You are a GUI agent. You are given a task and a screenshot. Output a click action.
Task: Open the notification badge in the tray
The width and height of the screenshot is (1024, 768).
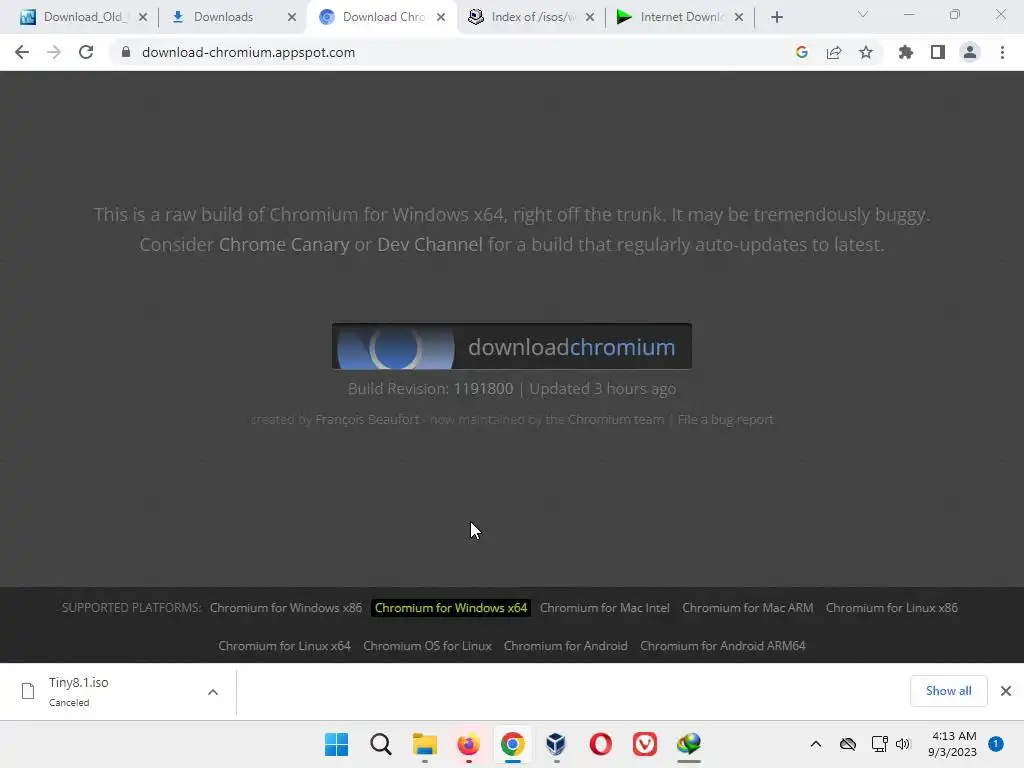[996, 744]
